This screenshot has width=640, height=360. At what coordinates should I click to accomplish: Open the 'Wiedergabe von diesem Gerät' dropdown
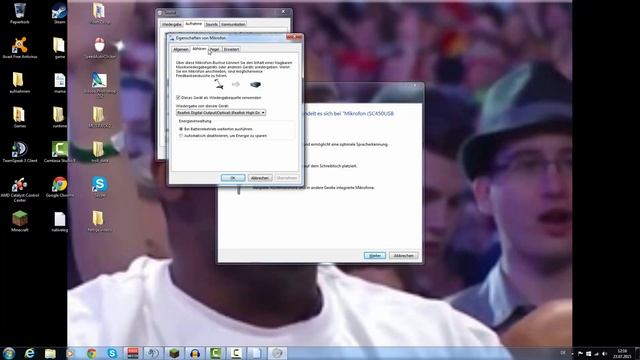pos(221,112)
